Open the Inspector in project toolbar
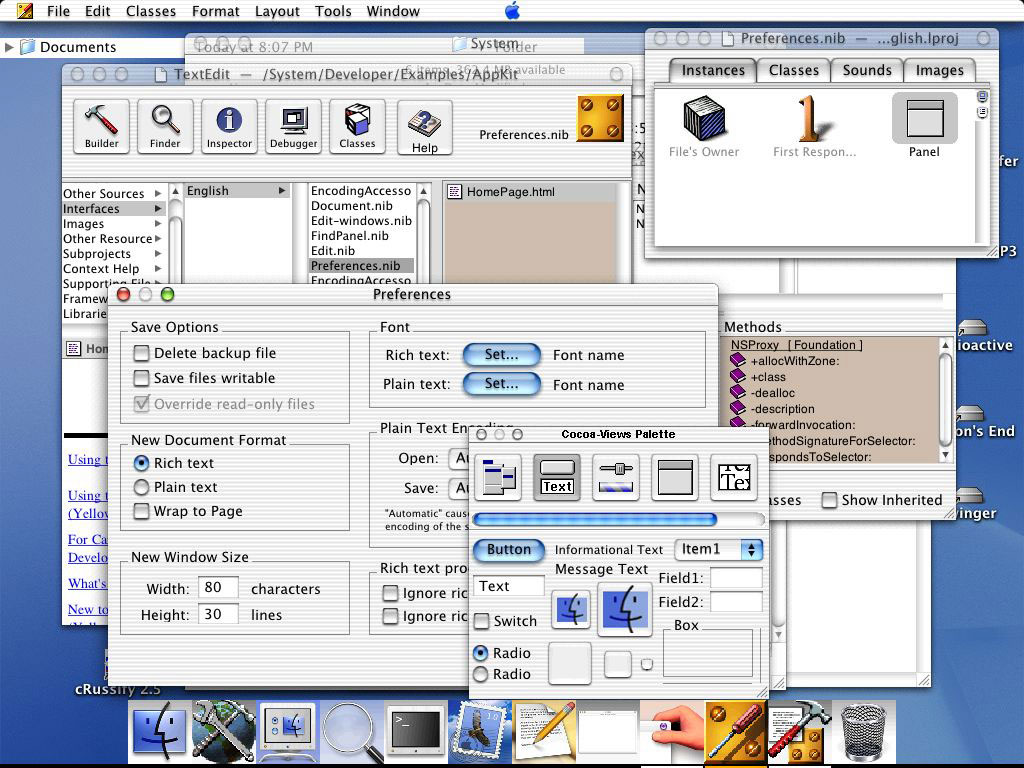 click(x=229, y=127)
